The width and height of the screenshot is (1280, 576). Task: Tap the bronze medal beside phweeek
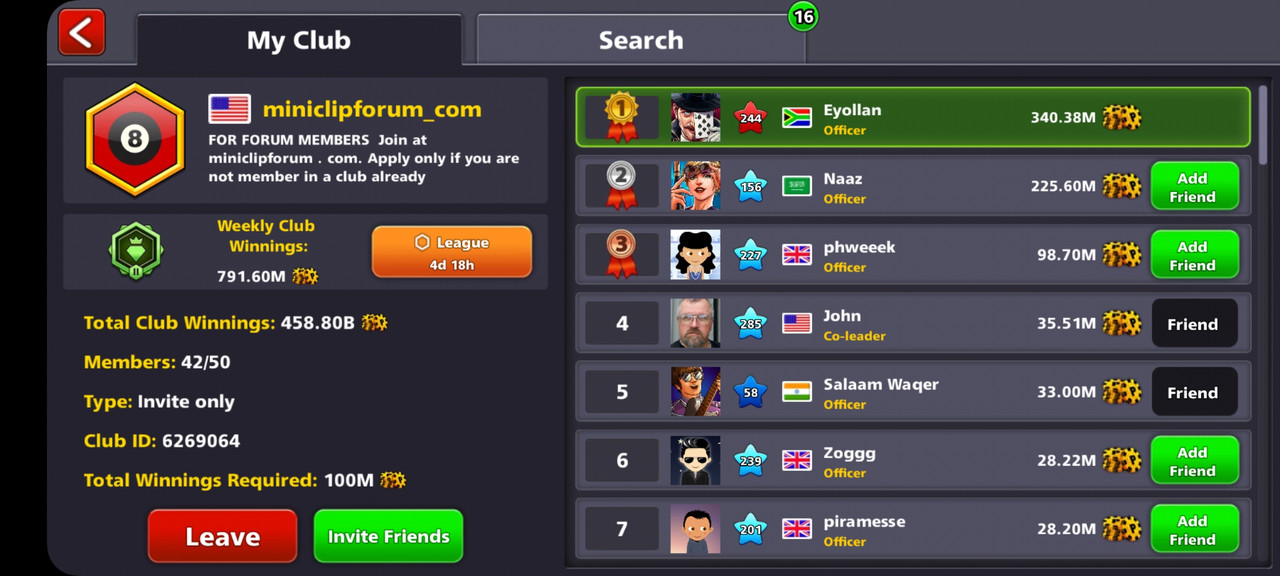pos(621,254)
